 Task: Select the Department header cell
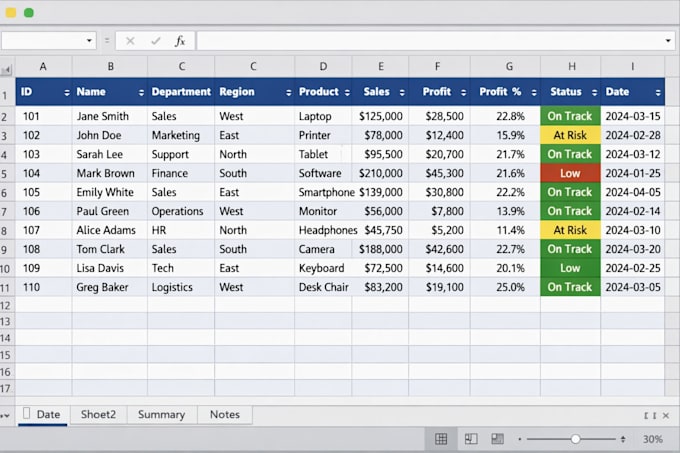coord(181,91)
